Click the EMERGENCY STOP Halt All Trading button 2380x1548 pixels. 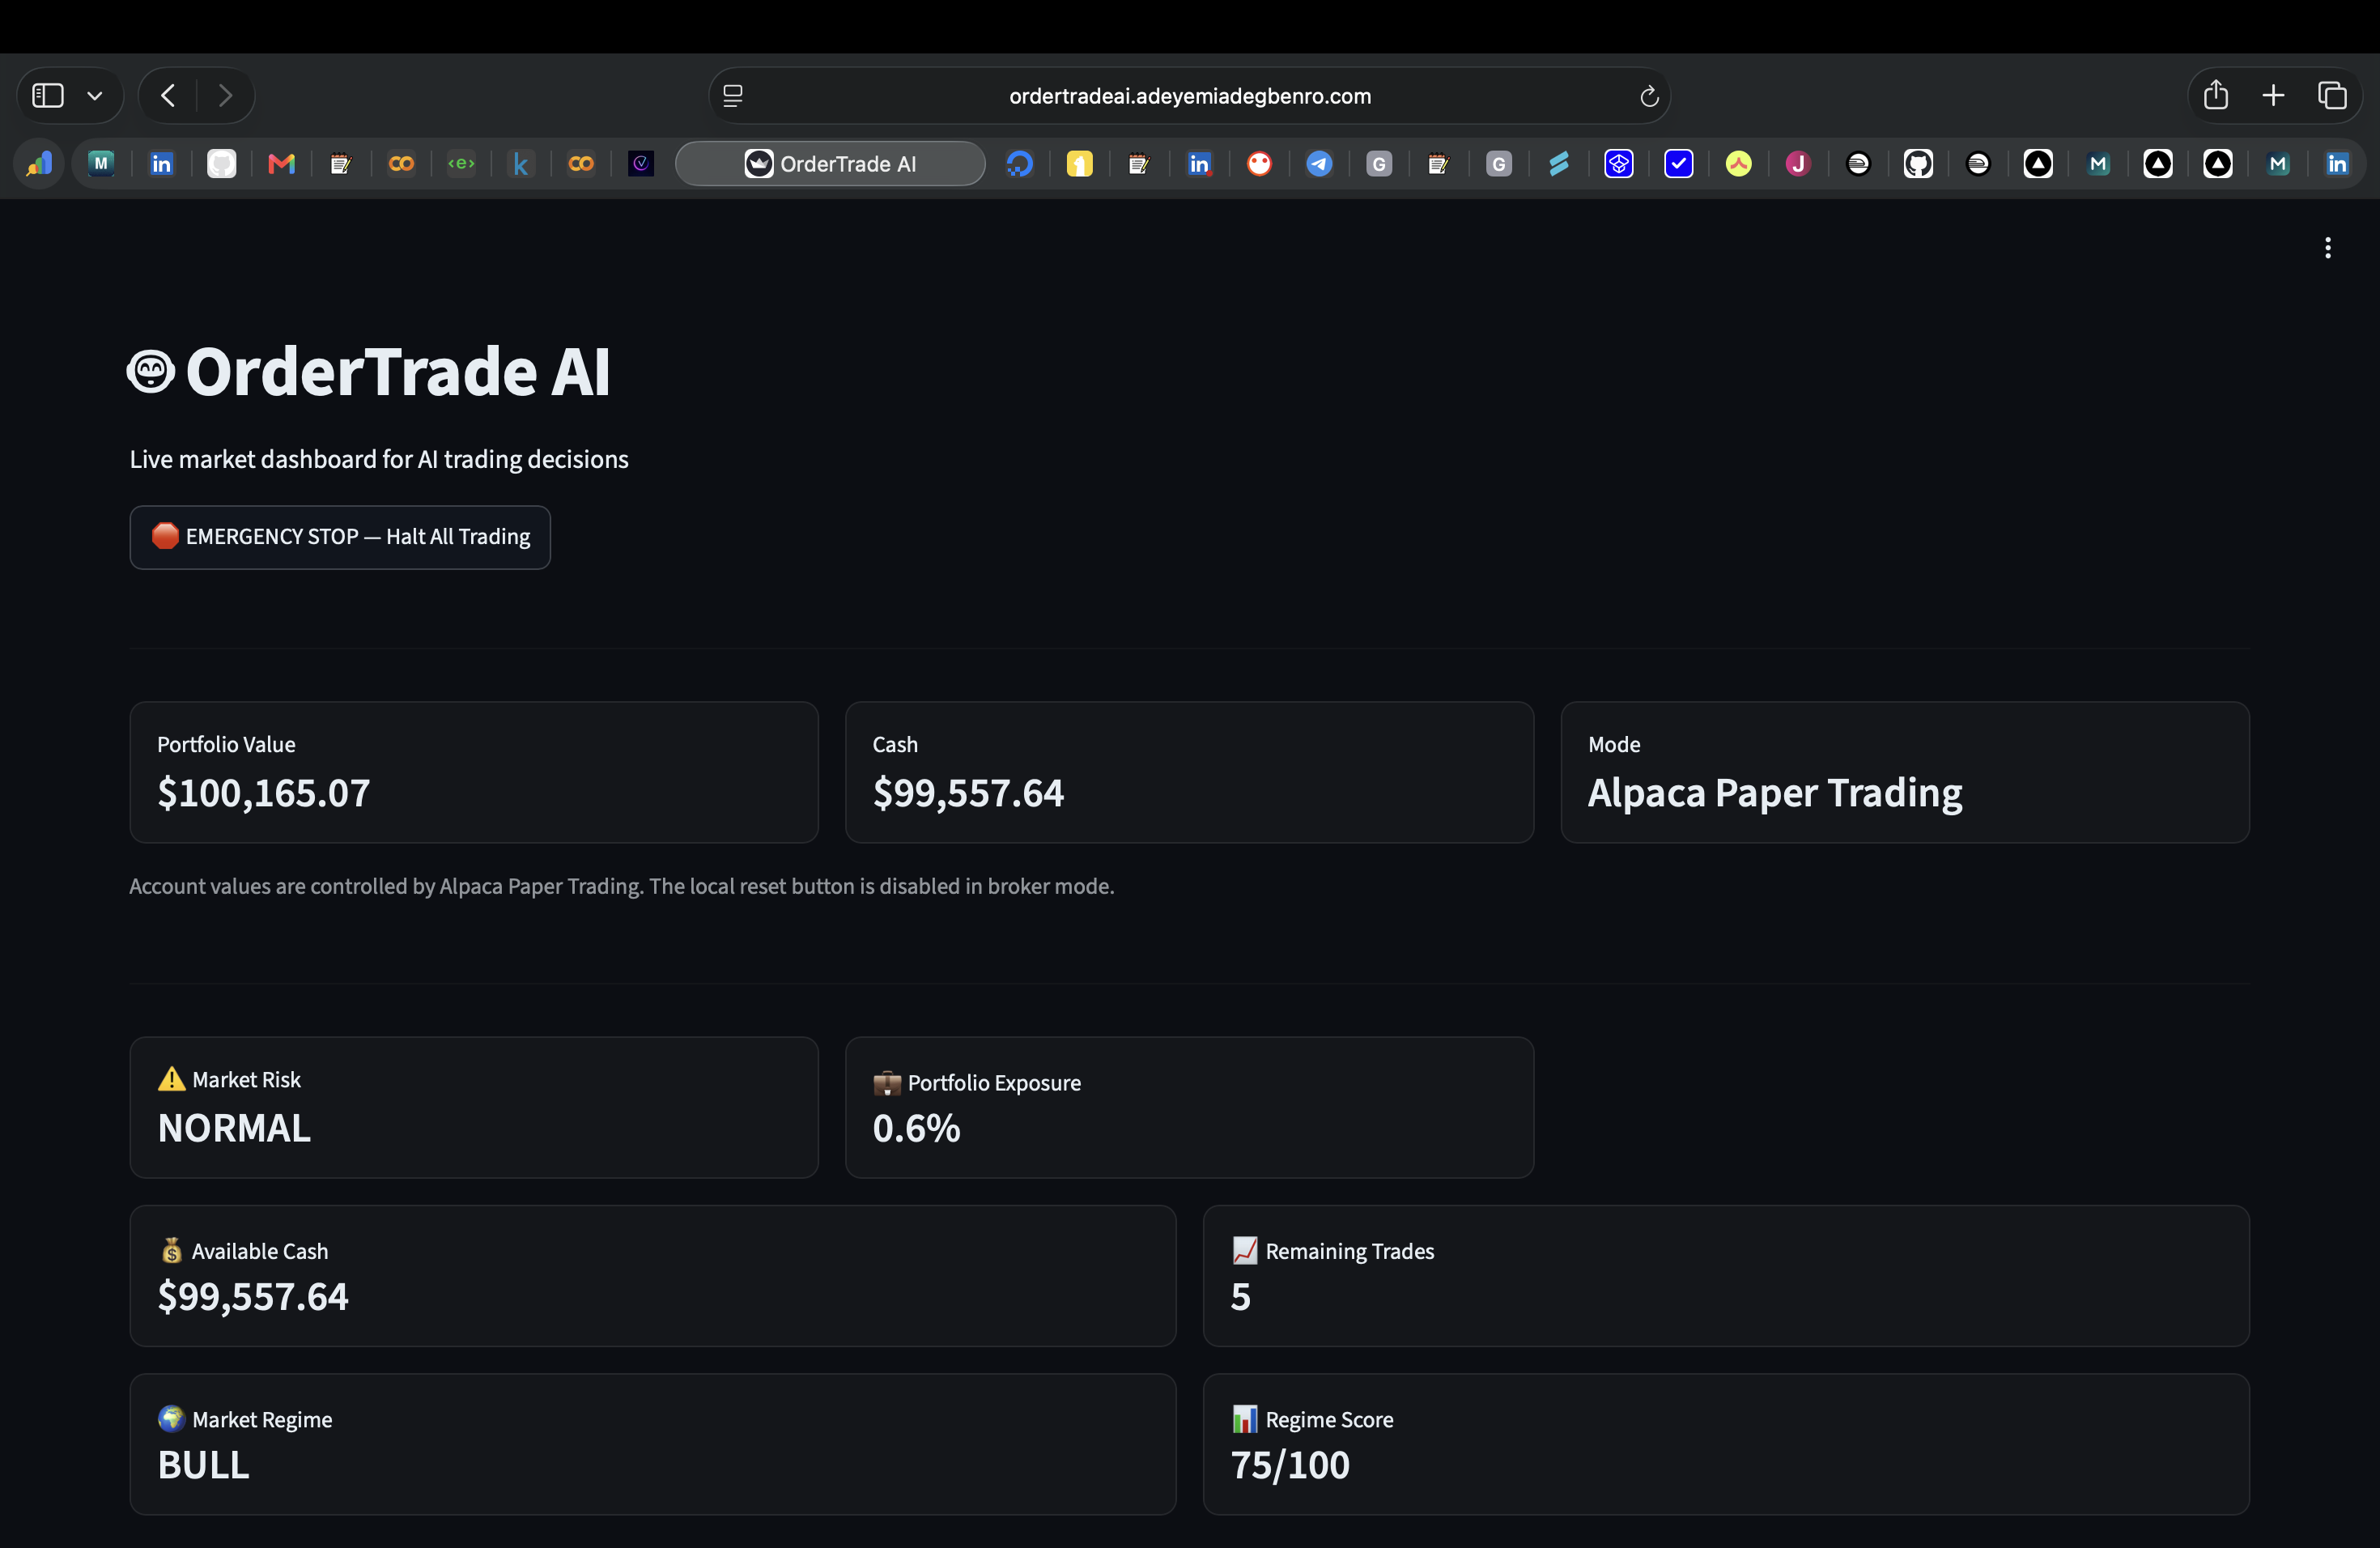tap(340, 537)
